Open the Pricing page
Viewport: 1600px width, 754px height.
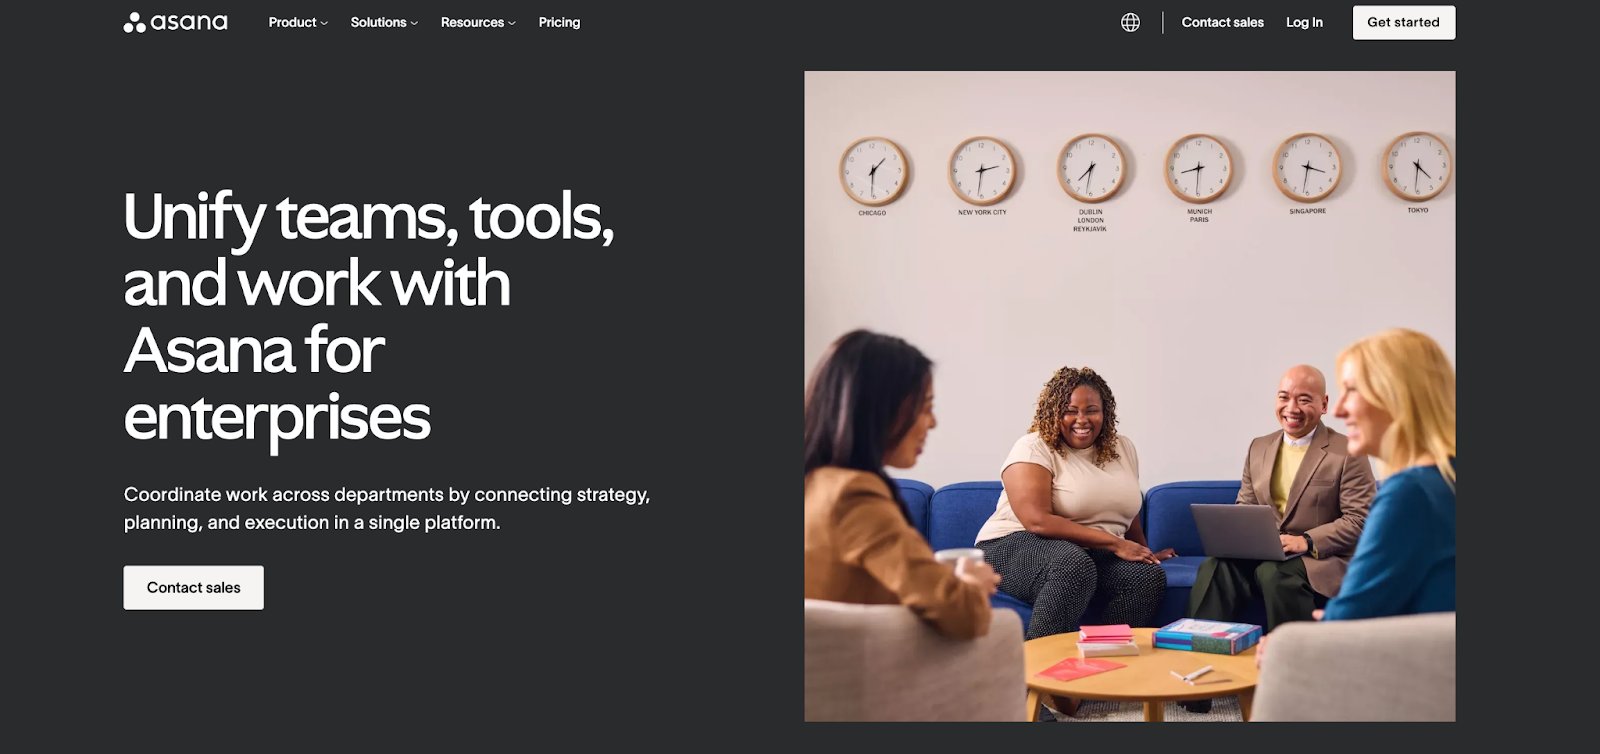pyautogui.click(x=559, y=22)
